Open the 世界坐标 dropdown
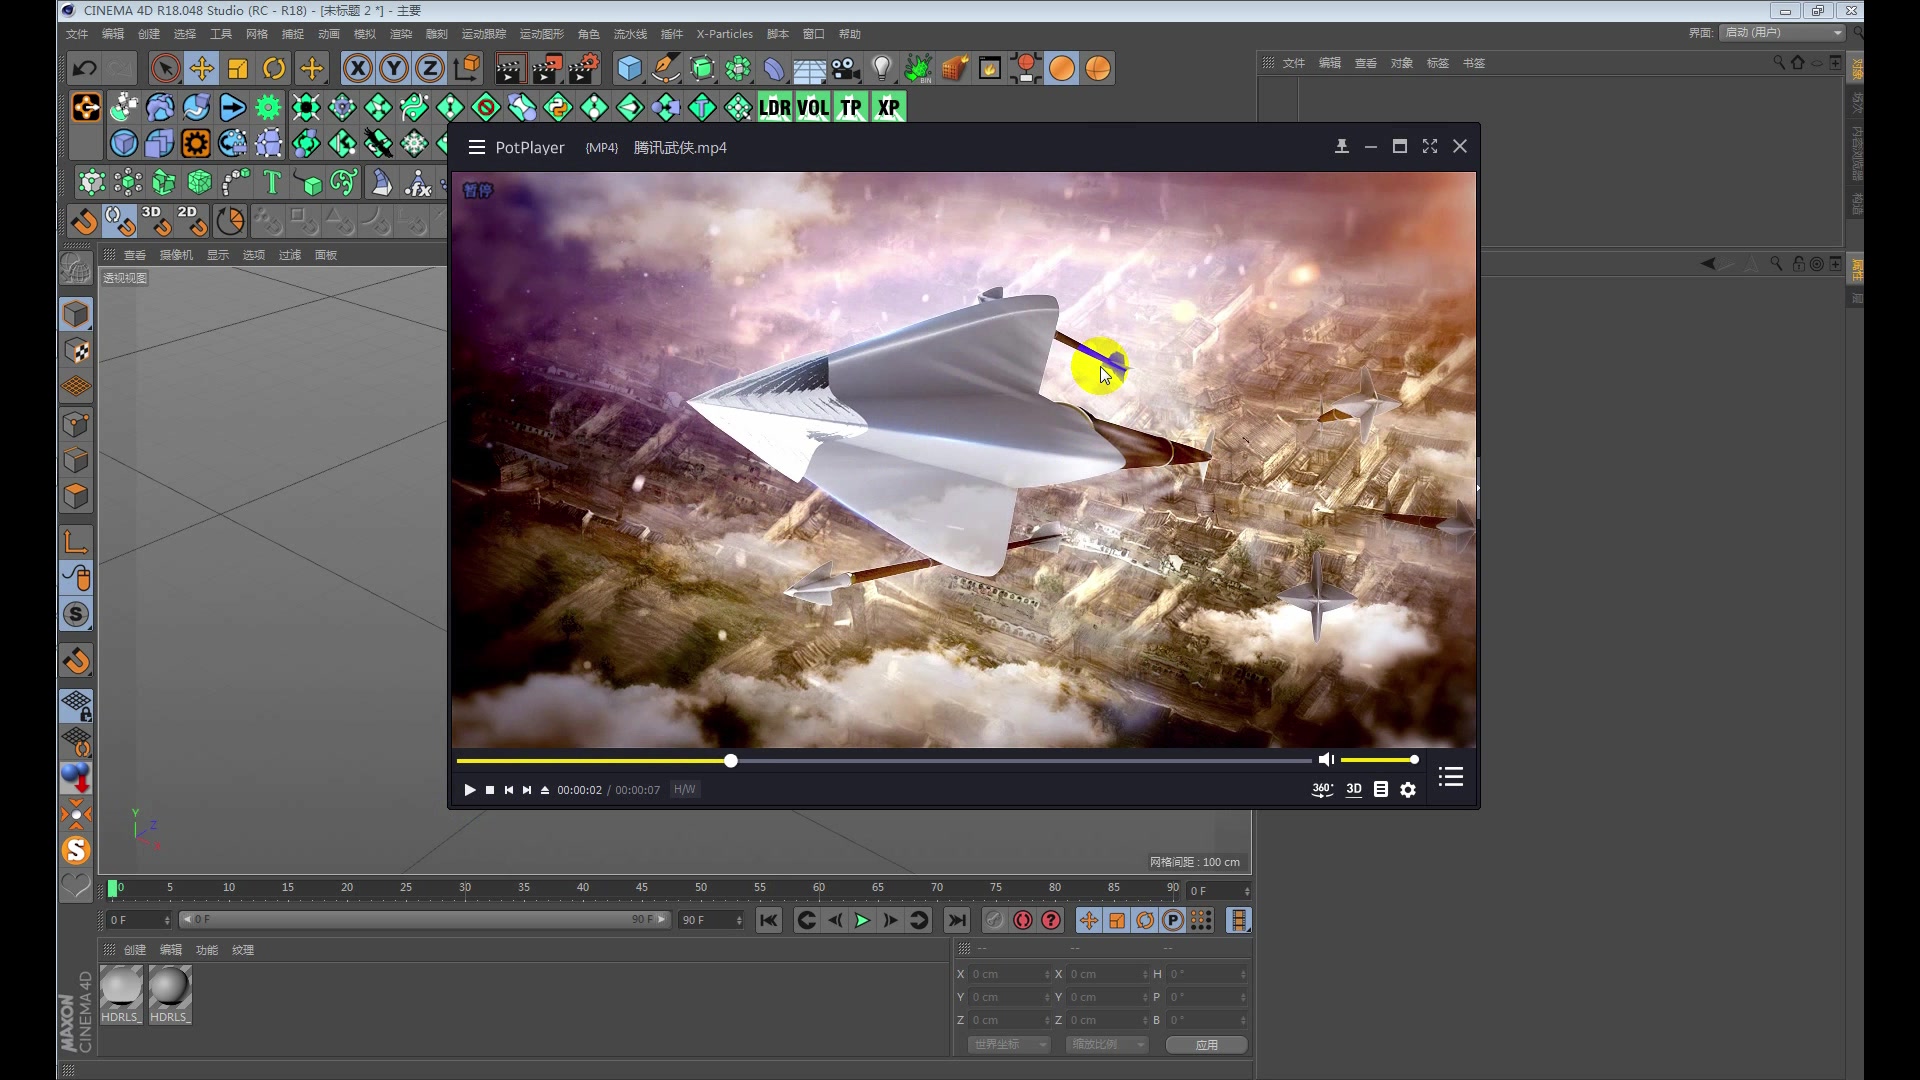Image resolution: width=1920 pixels, height=1080 pixels. coord(1008,1045)
